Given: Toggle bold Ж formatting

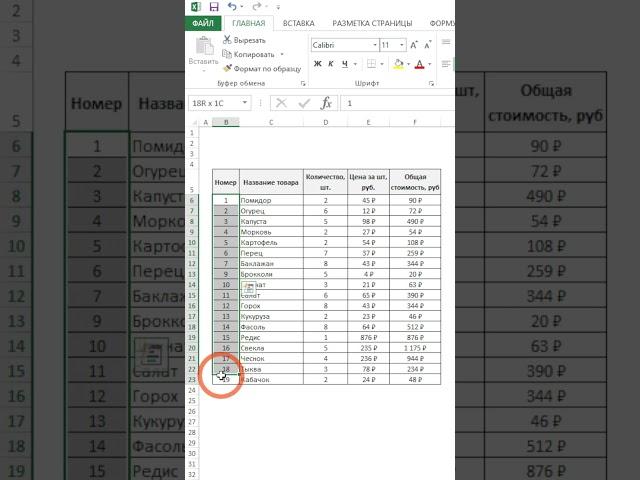Looking at the screenshot, I should [318, 65].
